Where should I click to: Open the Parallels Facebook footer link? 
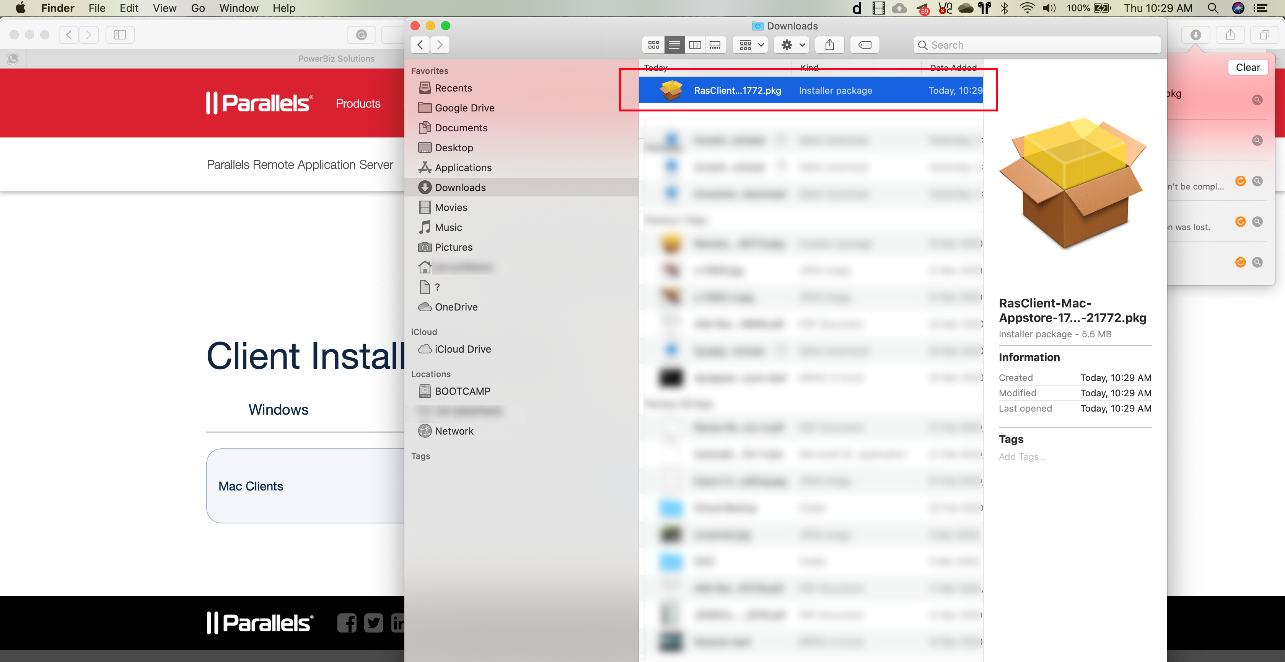[x=347, y=623]
